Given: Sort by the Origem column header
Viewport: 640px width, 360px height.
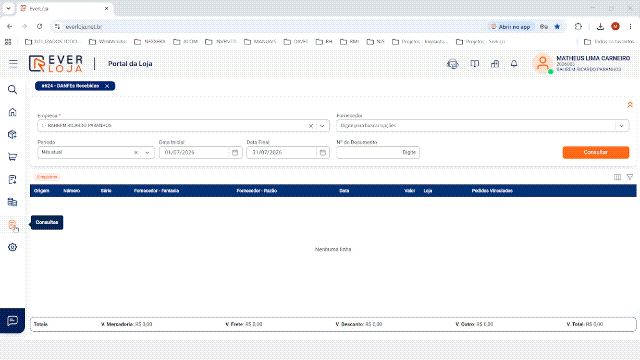Looking at the screenshot, I should click(x=42, y=191).
